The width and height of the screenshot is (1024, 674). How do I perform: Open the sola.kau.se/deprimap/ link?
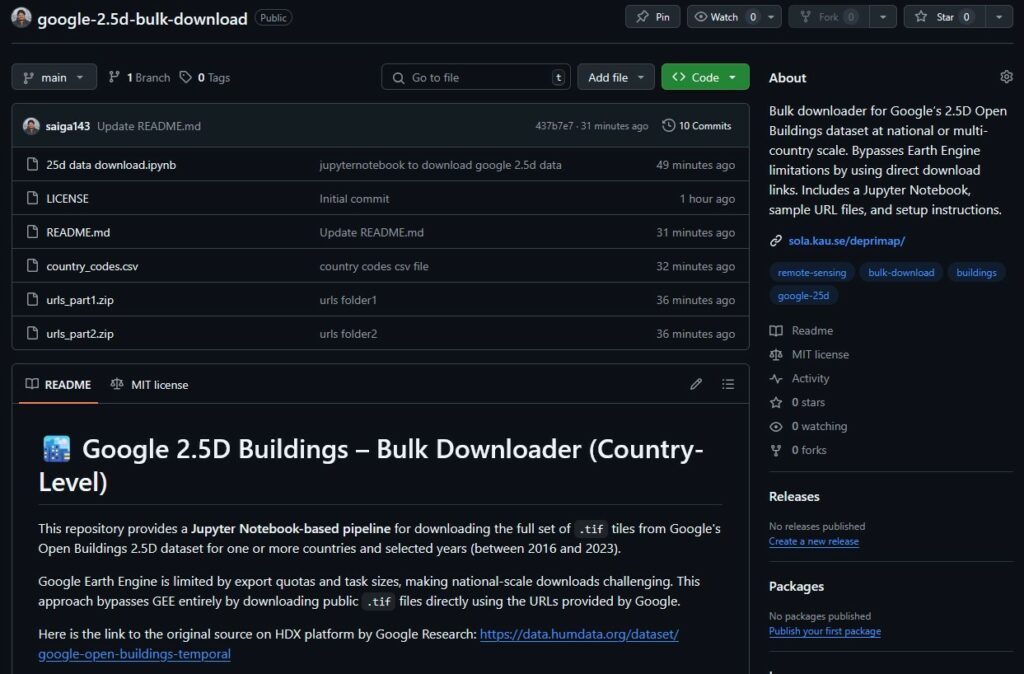pyautogui.click(x=846, y=241)
